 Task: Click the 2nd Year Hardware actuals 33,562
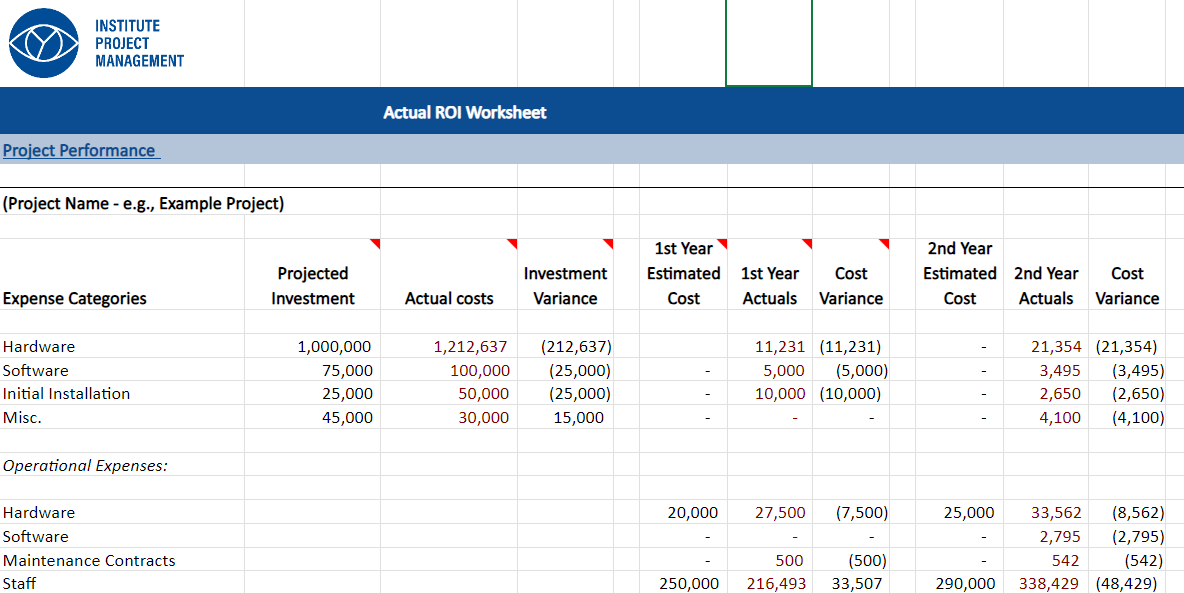point(1056,513)
